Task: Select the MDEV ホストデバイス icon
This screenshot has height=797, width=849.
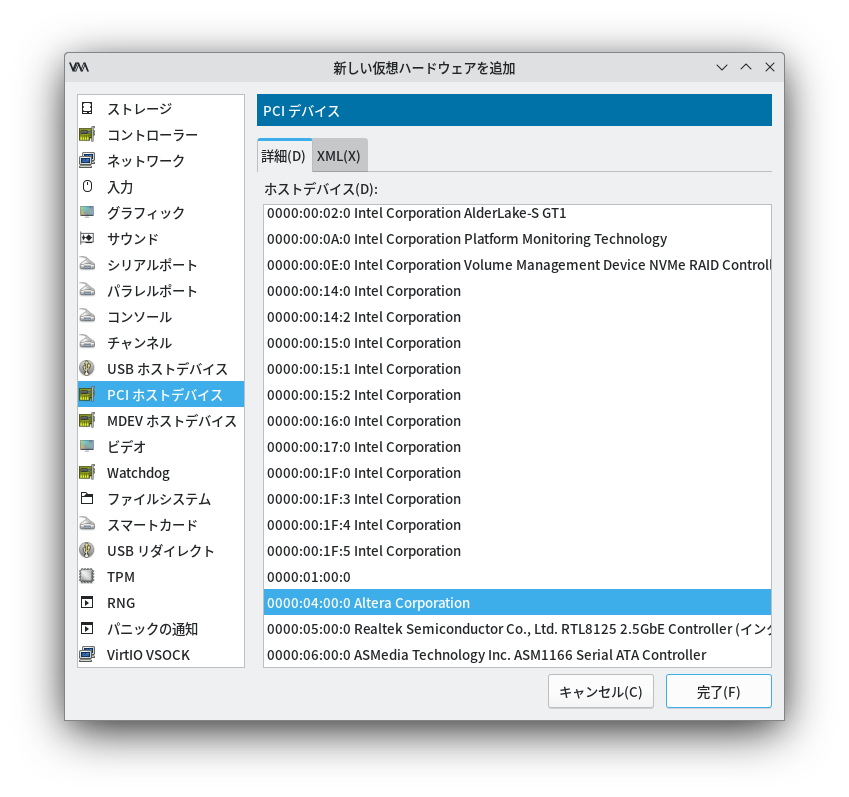Action: click(x=87, y=420)
